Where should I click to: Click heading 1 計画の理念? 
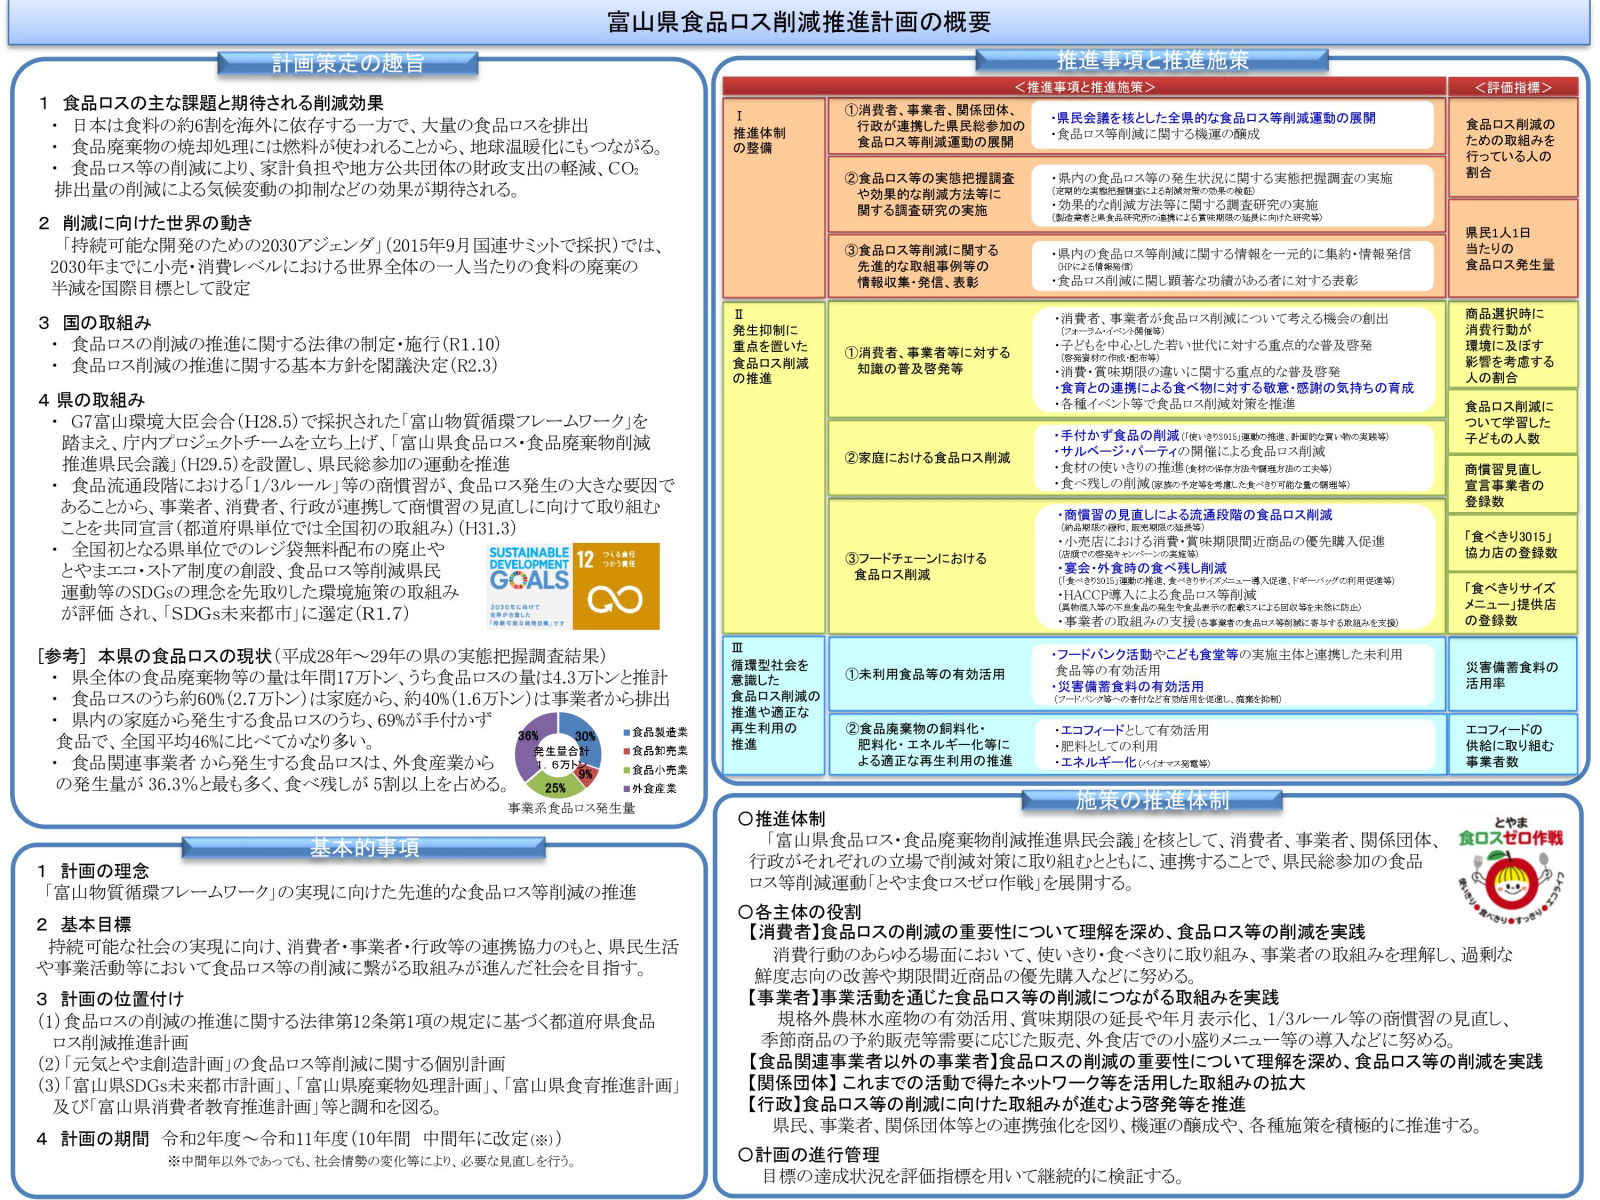pyautogui.click(x=92, y=870)
